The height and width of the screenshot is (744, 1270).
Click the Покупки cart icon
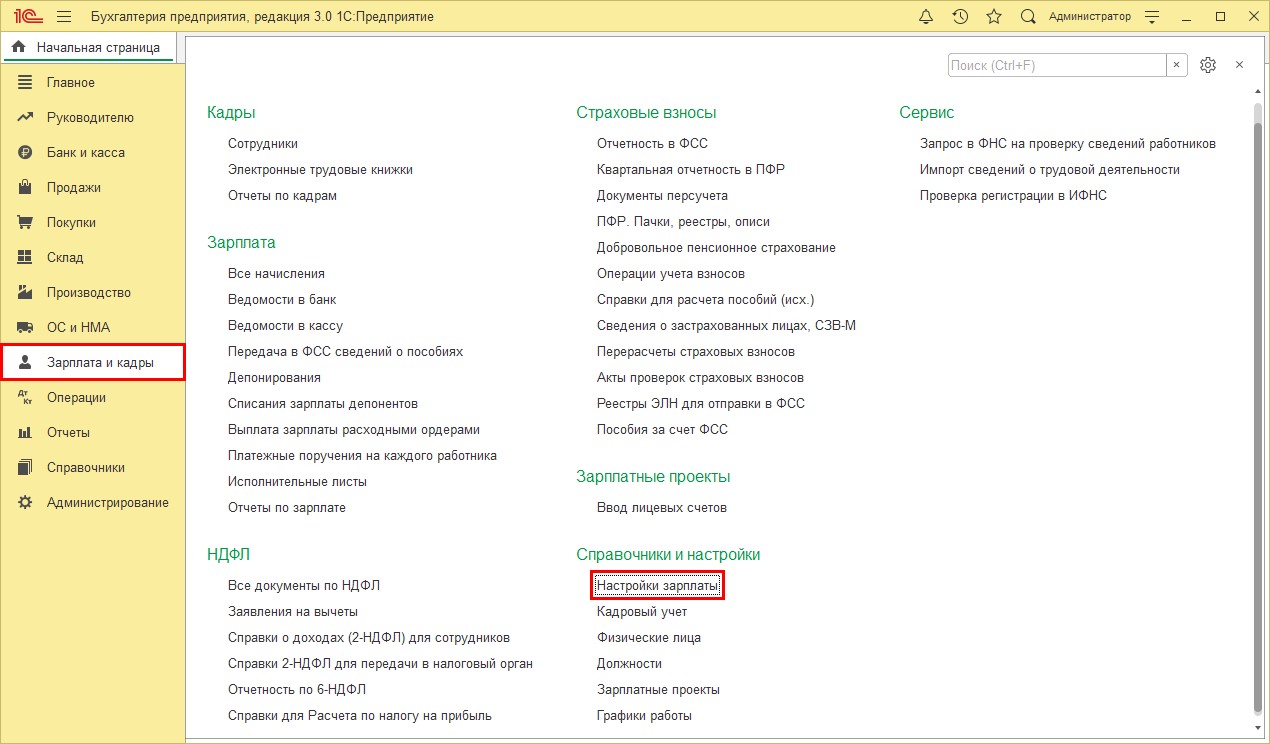tap(26, 223)
